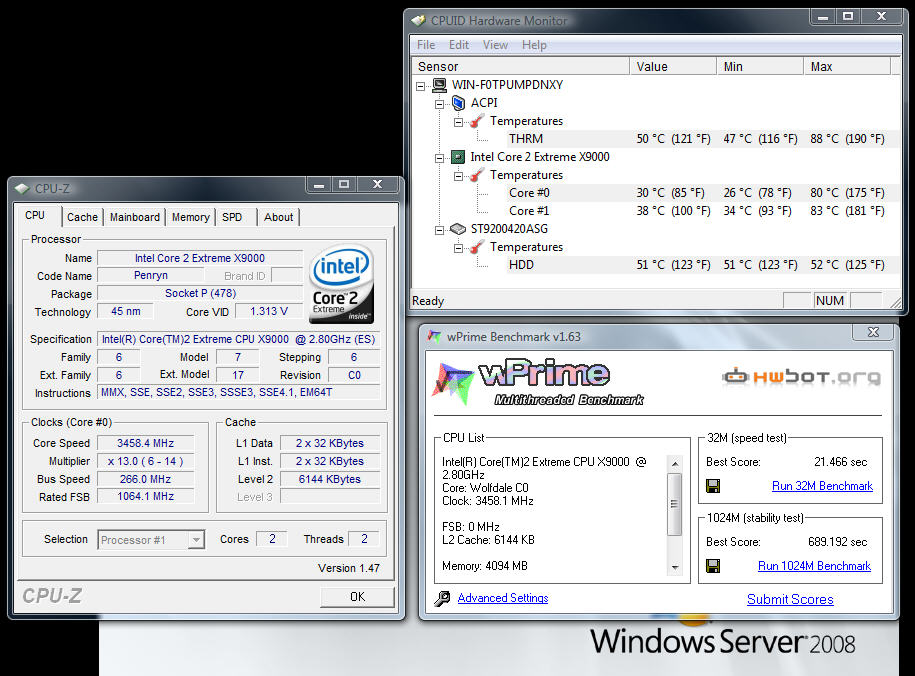This screenshot has width=915, height=676.
Task: Open the Processor #1 selection dropdown
Action: point(197,540)
